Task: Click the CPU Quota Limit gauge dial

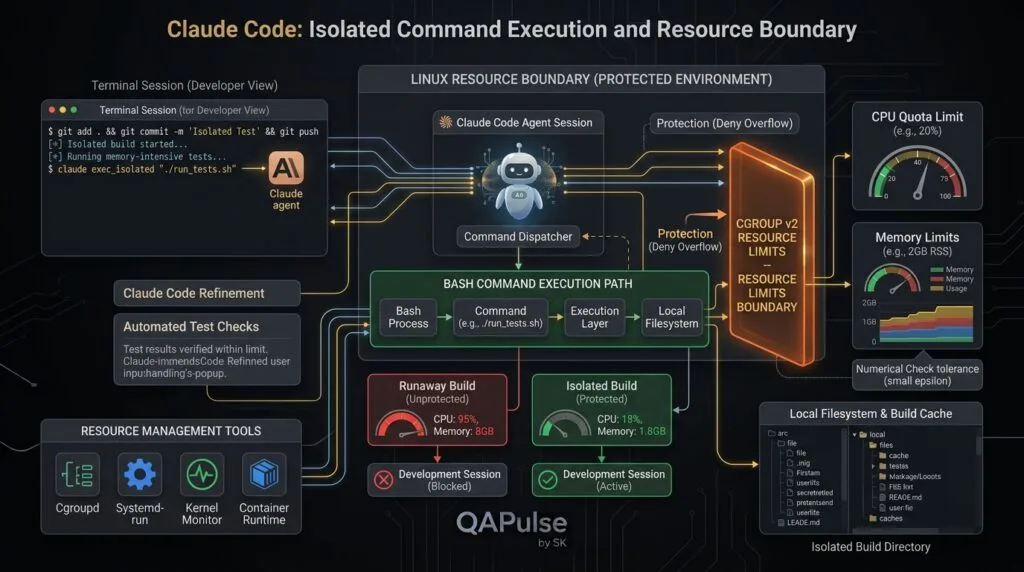Action: coord(917,173)
